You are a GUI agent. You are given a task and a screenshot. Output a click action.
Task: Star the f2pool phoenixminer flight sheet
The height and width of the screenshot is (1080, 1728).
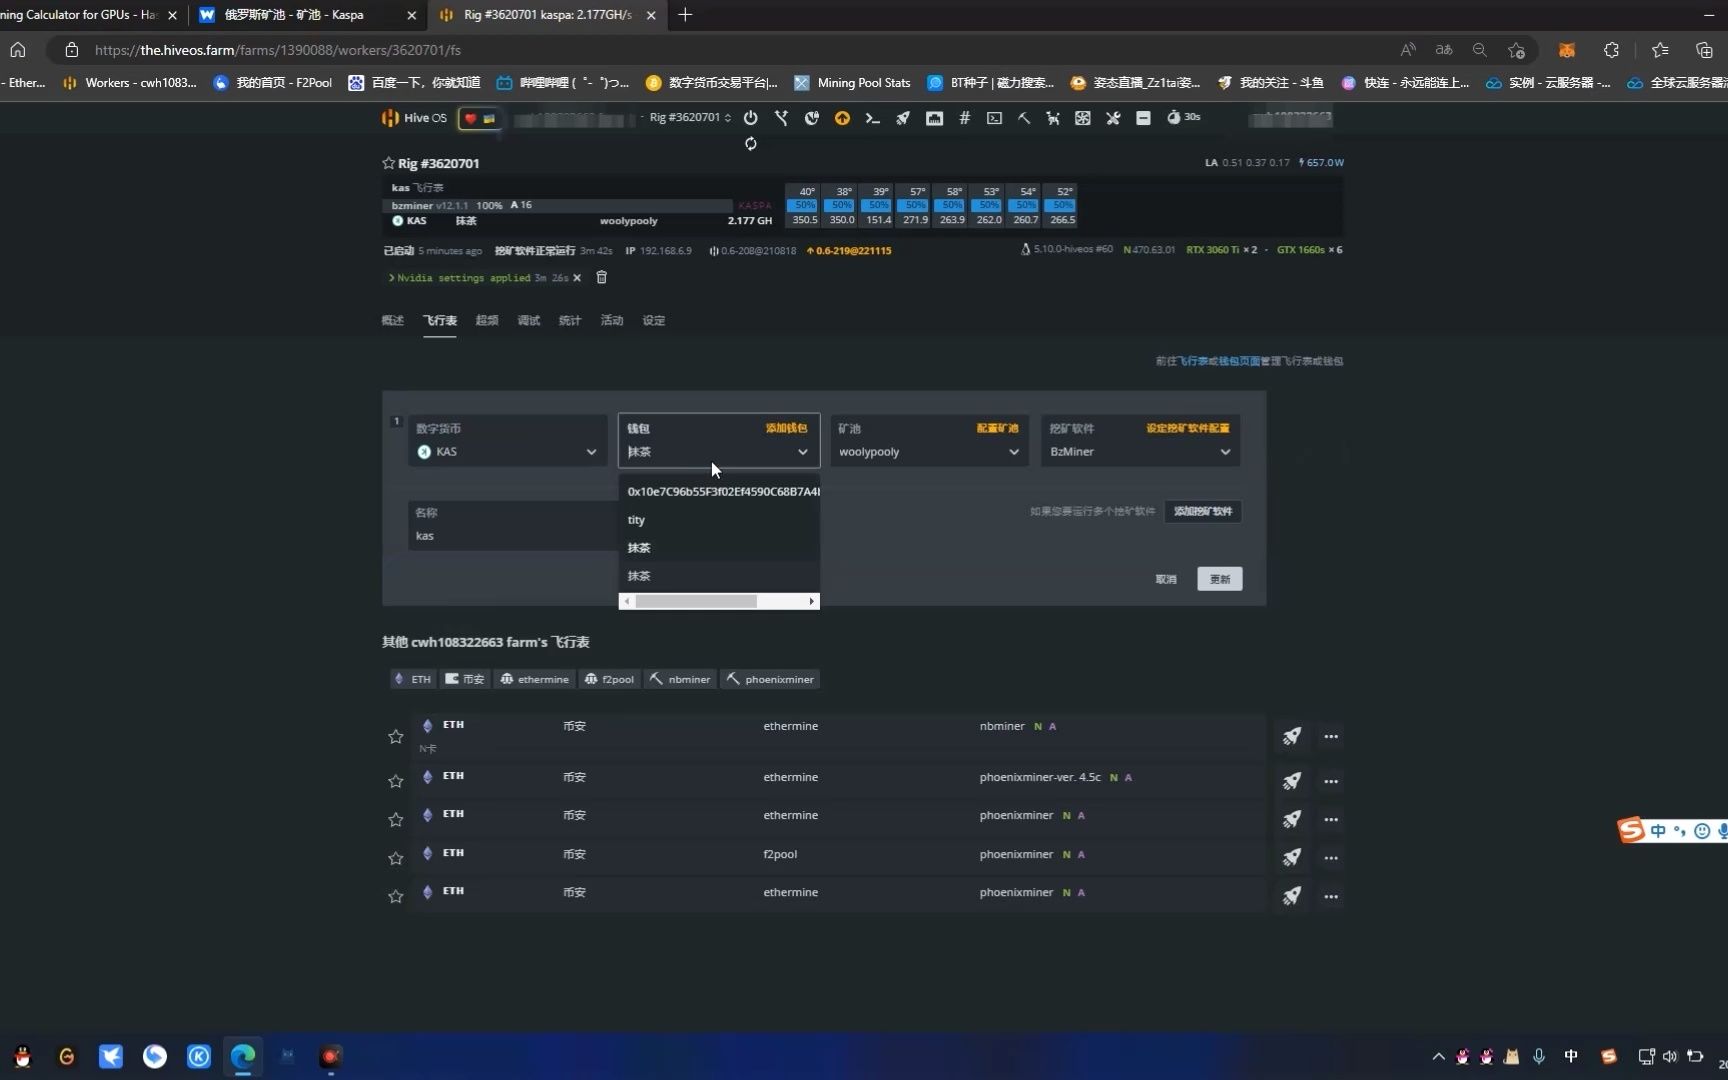coord(396,858)
